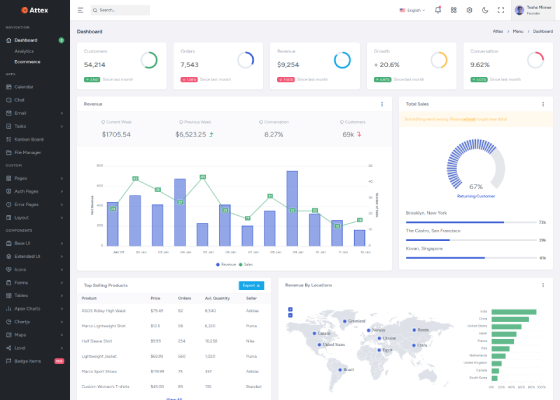
Task: Click the refresh link in the warning banner
Action: point(469,119)
